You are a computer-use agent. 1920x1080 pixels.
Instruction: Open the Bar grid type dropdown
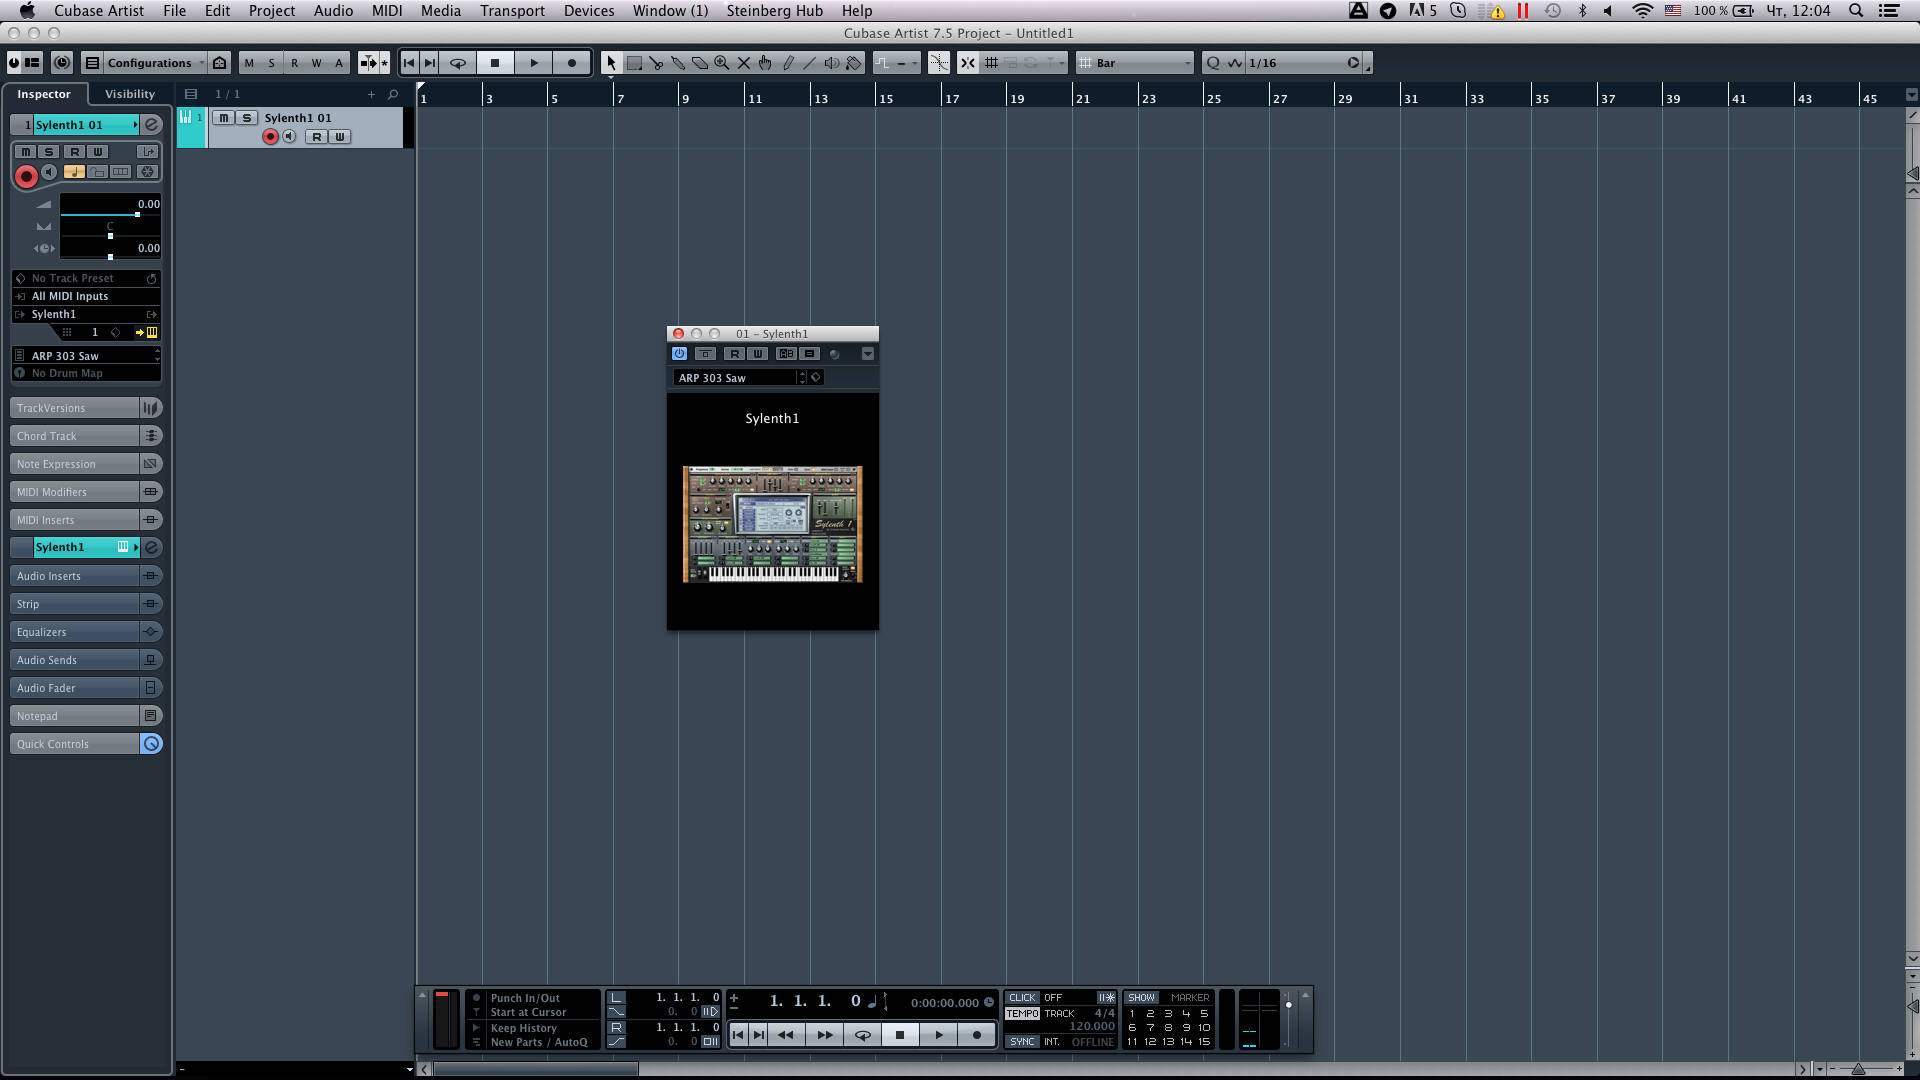[1135, 63]
